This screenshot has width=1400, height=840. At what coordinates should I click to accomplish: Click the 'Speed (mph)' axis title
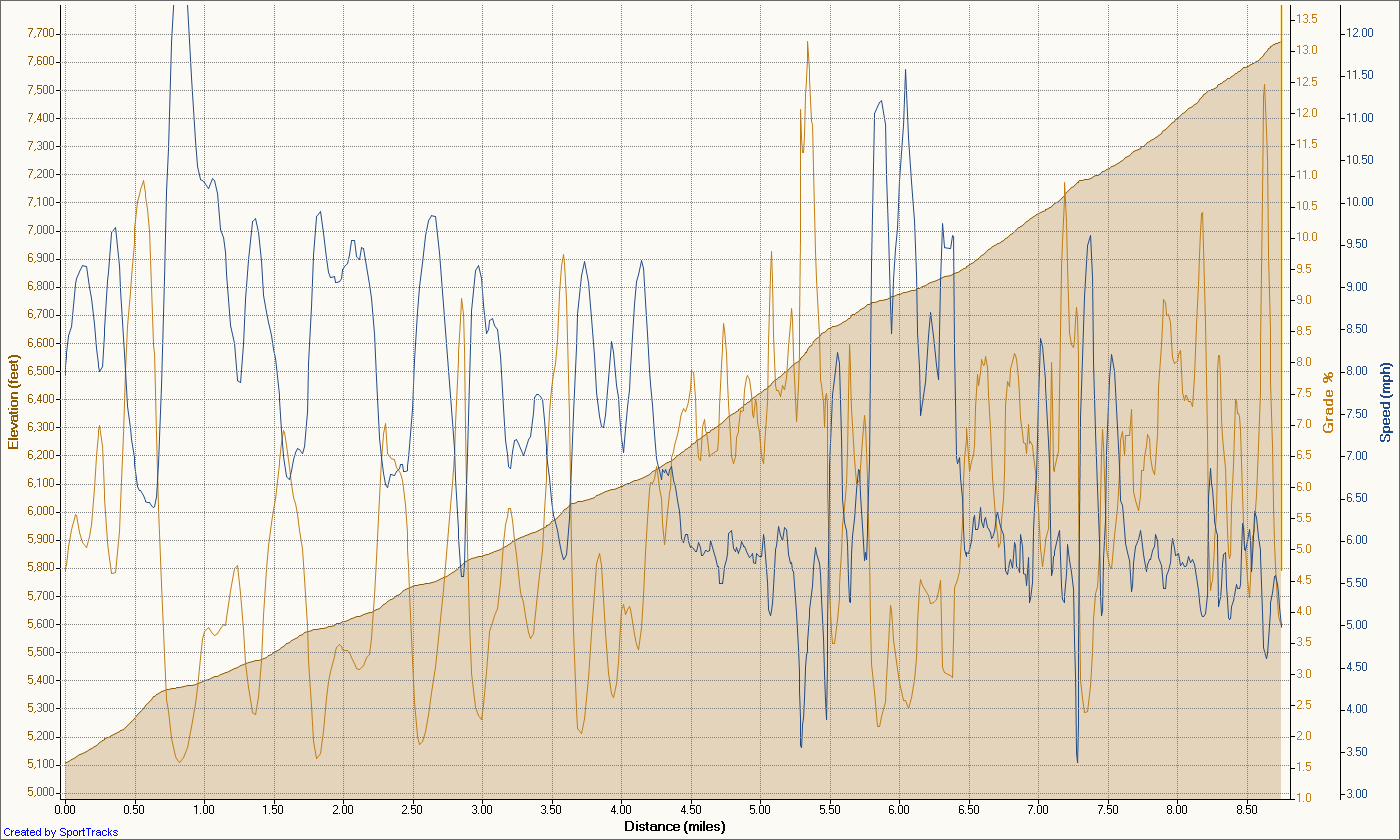pos(1385,402)
